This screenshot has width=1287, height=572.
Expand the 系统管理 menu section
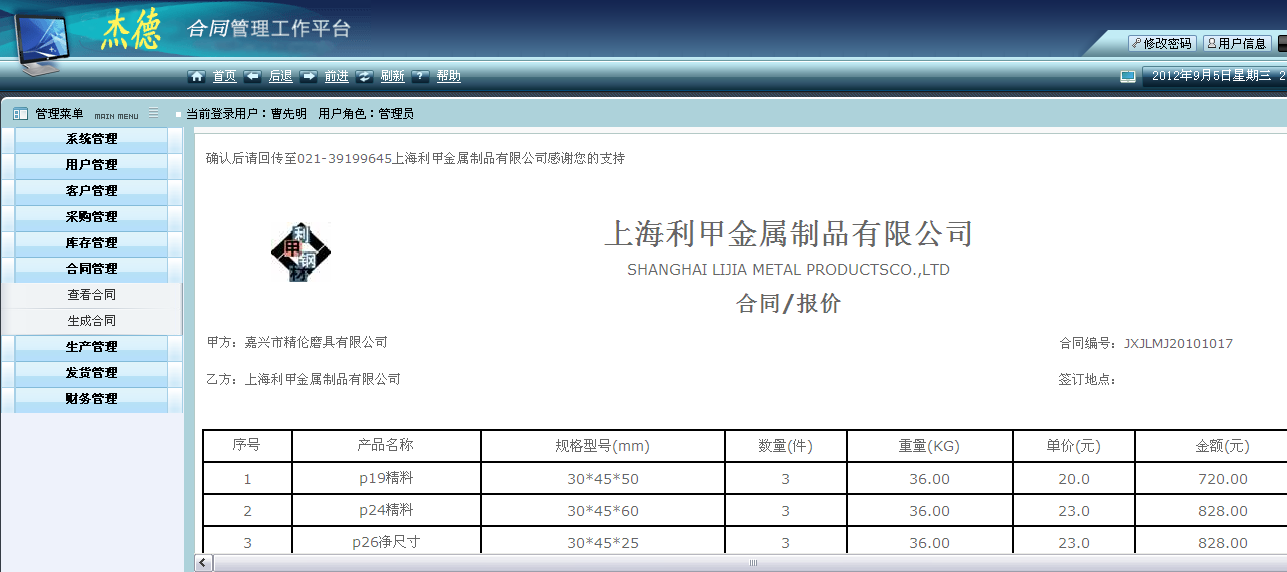pos(91,139)
